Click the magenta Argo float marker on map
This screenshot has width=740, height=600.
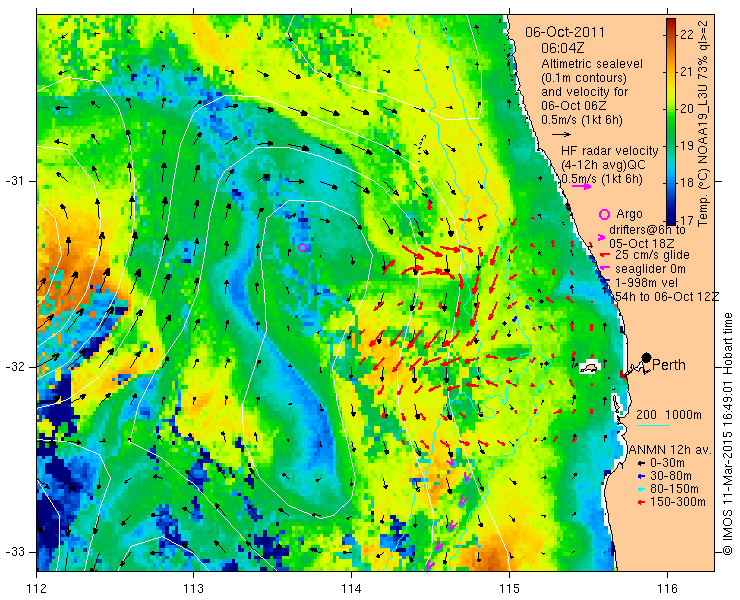[x=303, y=247]
